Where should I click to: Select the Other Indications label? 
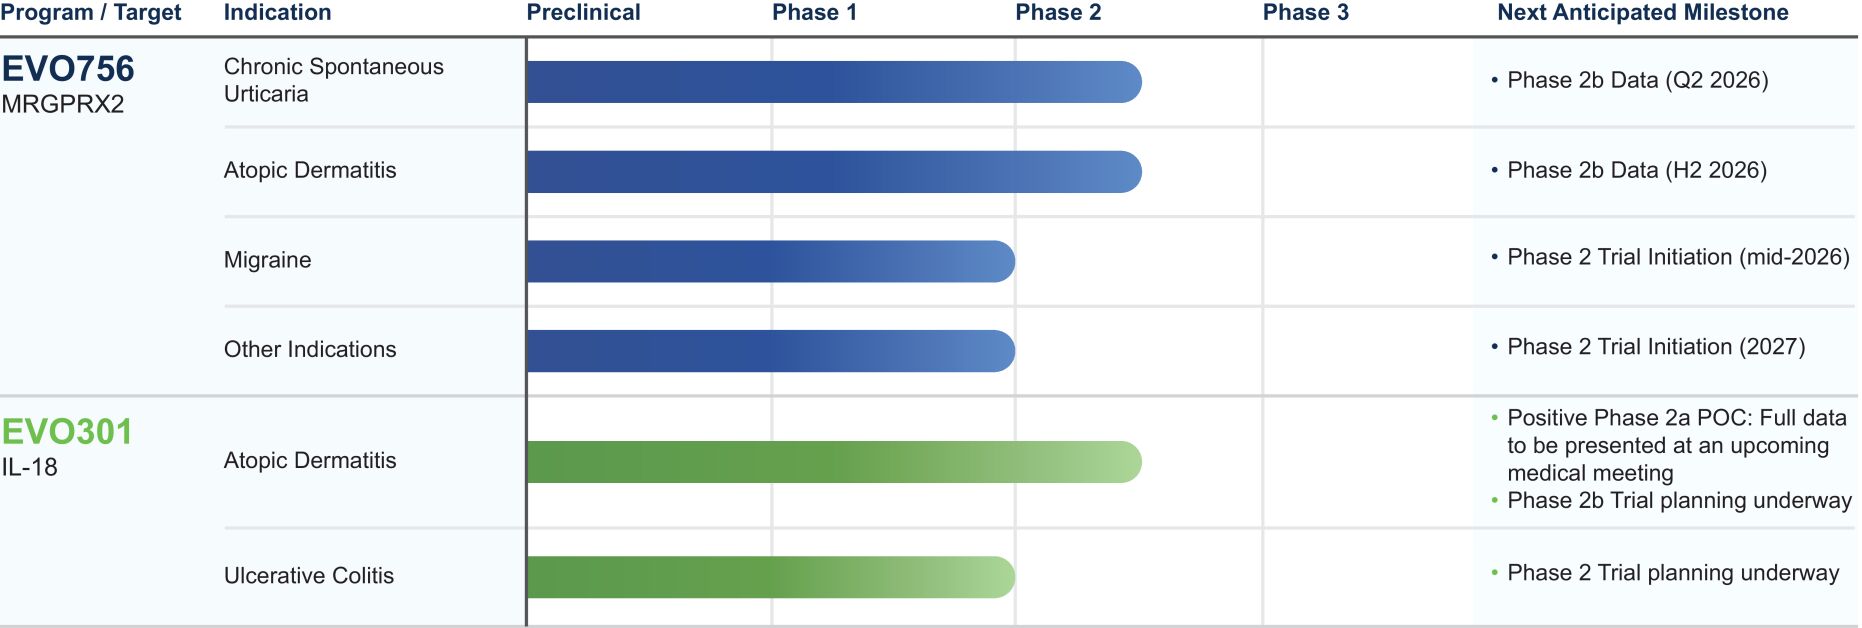pos(310,349)
